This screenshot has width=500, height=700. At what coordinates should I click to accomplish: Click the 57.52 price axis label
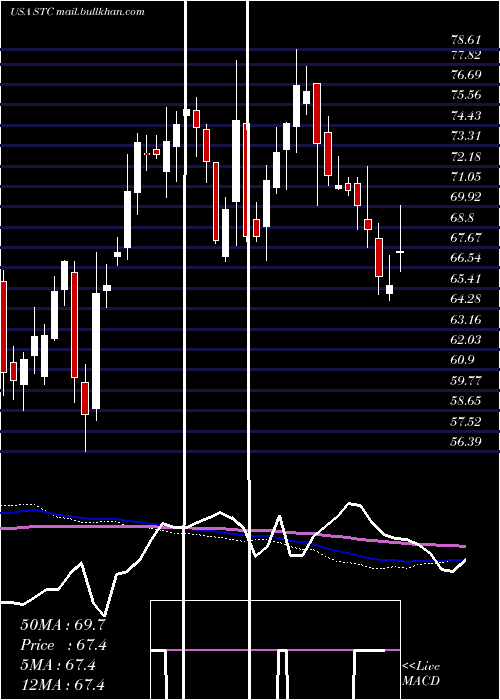[466, 421]
